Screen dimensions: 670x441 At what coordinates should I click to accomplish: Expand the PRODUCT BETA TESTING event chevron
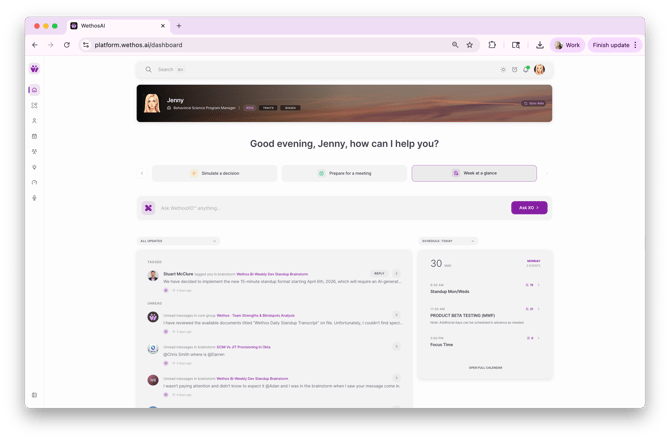[x=538, y=309]
